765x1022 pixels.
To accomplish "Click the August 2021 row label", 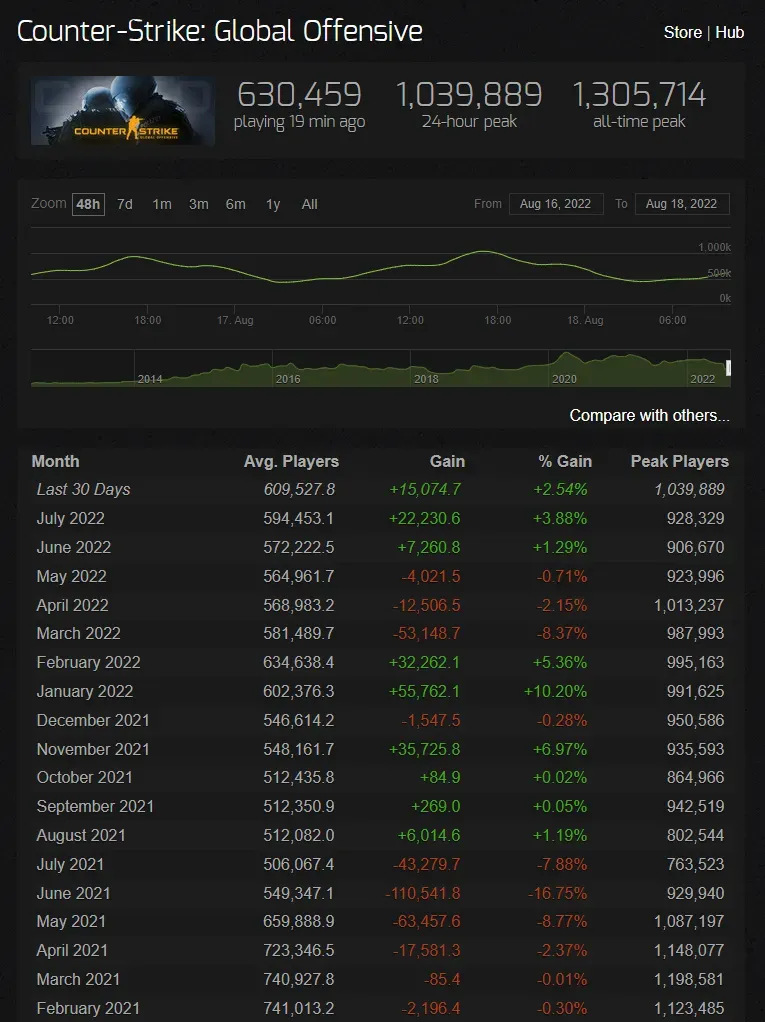I will tap(81, 835).
